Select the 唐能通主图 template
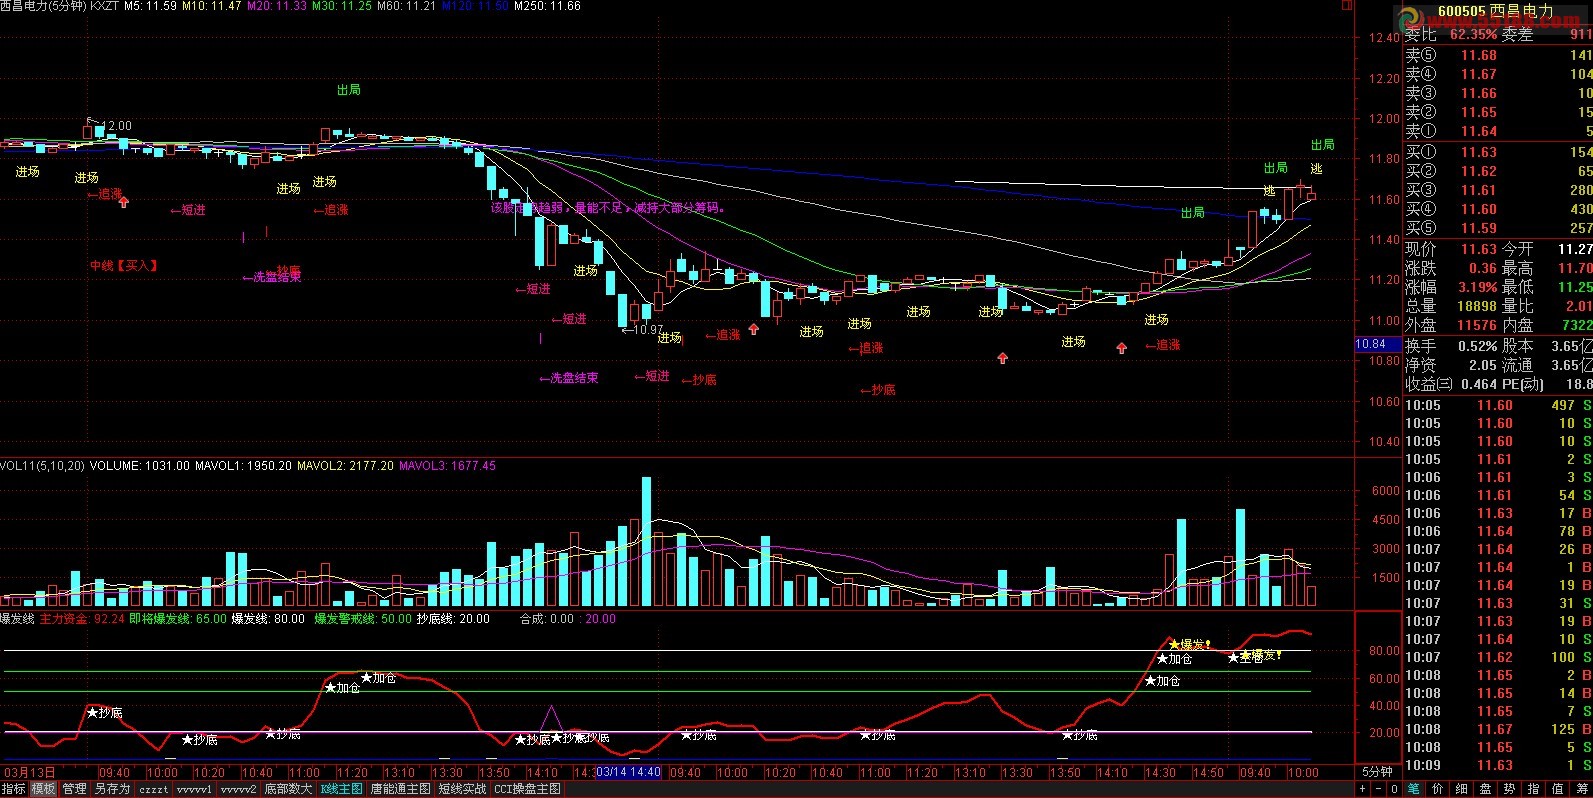1593x798 pixels. pos(400,789)
